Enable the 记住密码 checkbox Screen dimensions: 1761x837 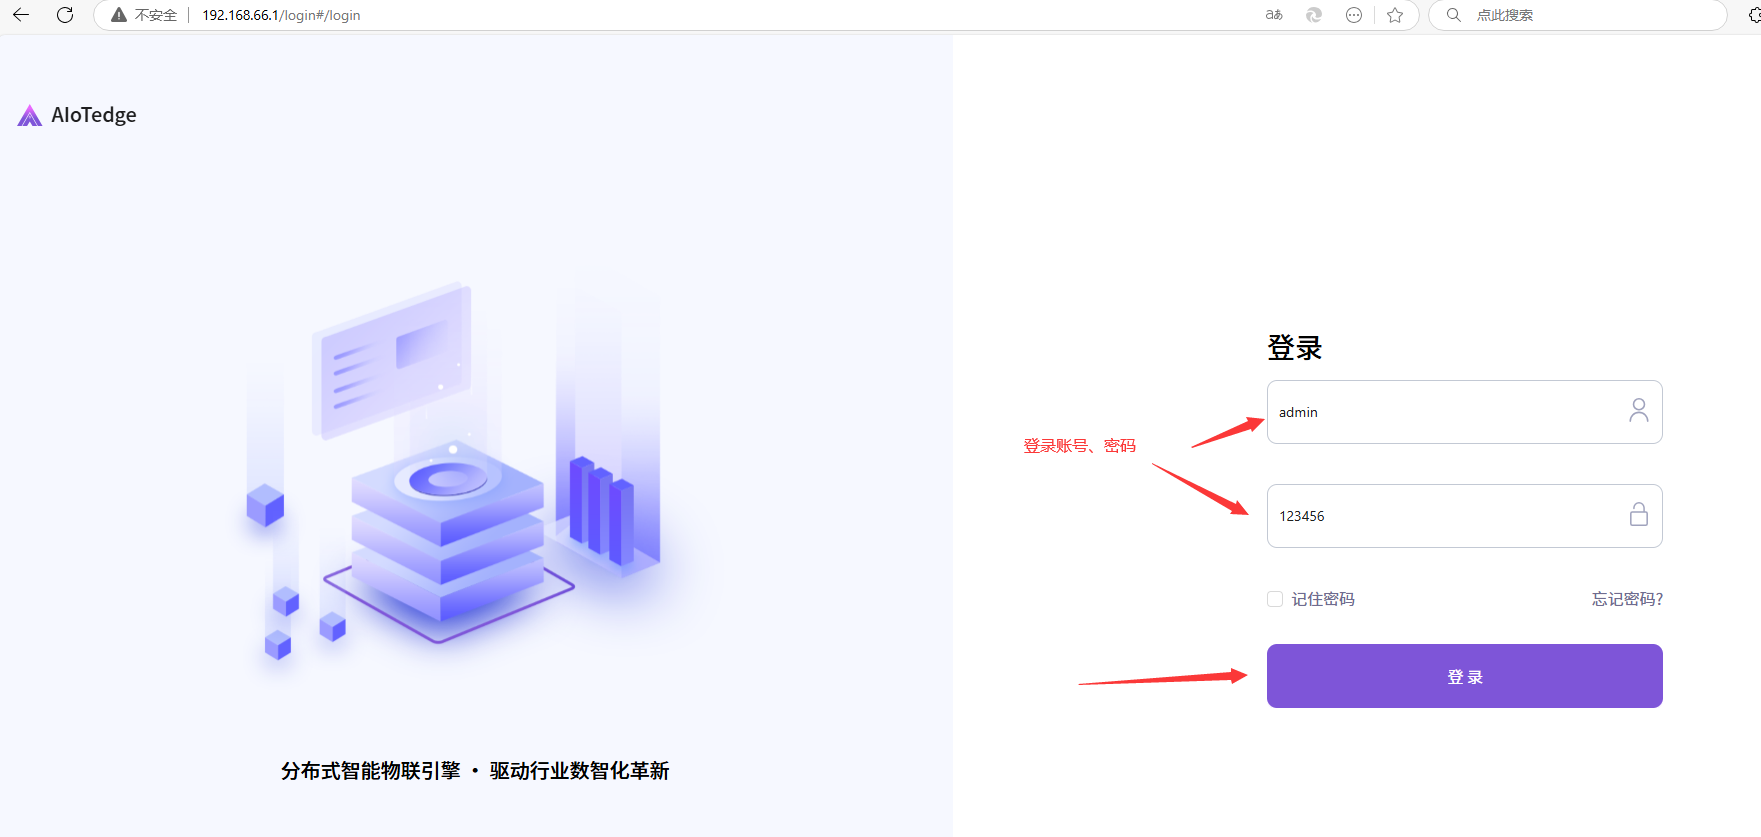(x=1275, y=599)
